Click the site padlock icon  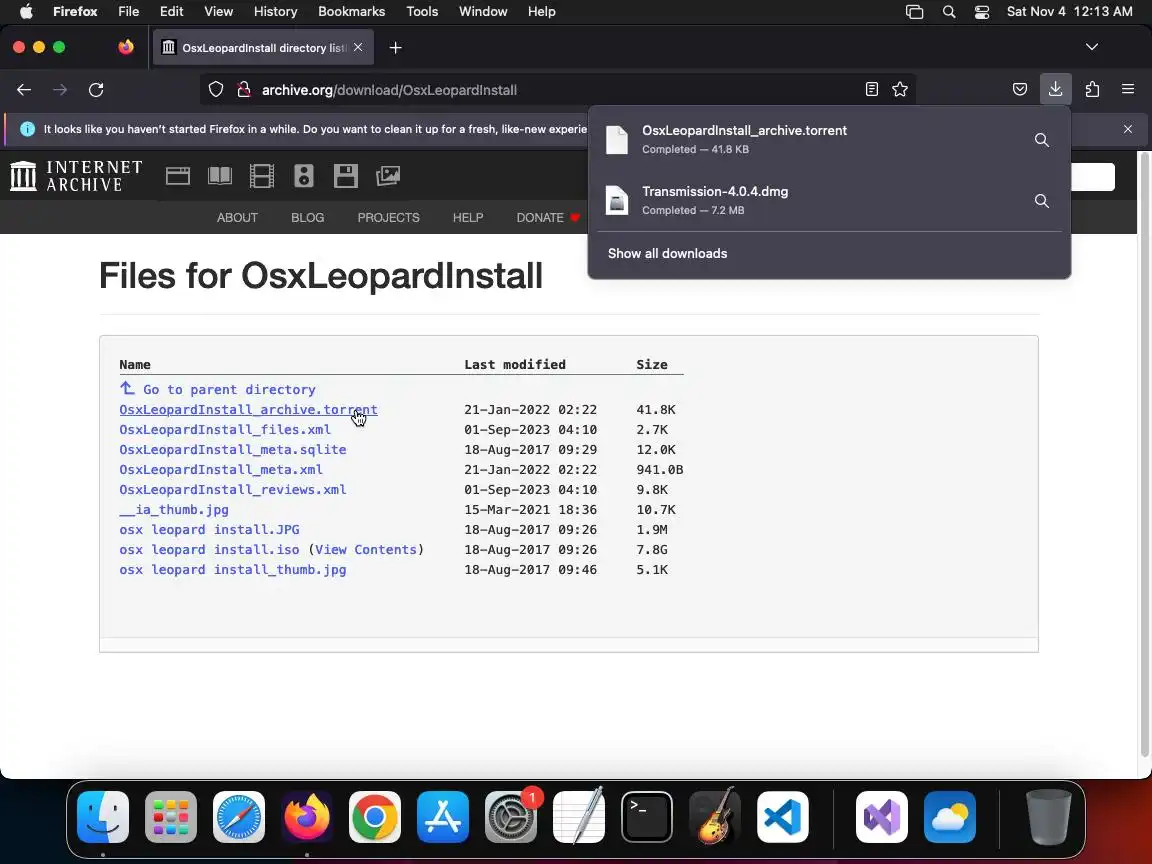point(244,90)
